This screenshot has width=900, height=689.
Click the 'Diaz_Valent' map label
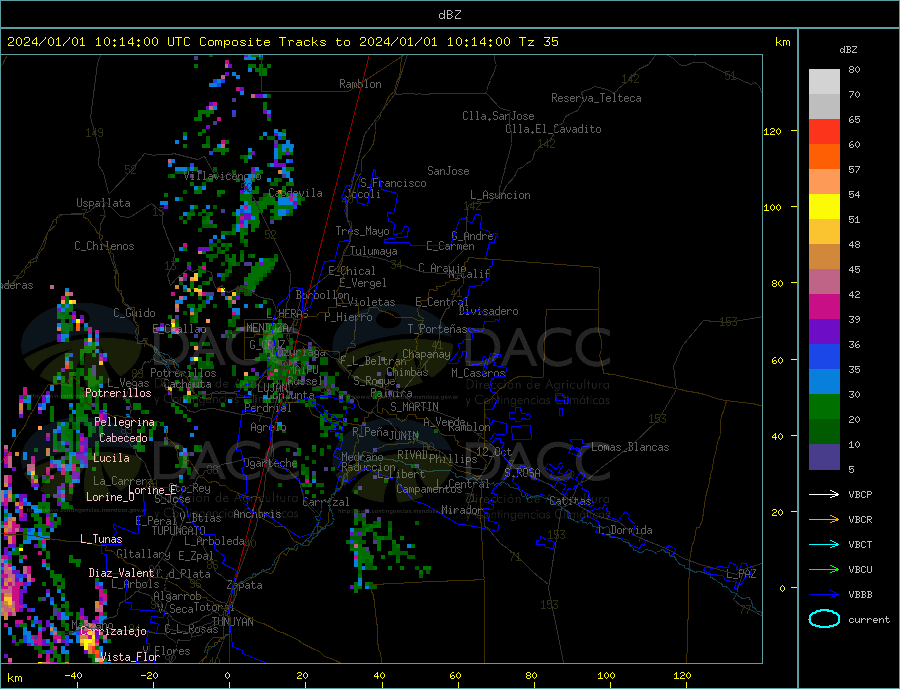pyautogui.click(x=121, y=573)
